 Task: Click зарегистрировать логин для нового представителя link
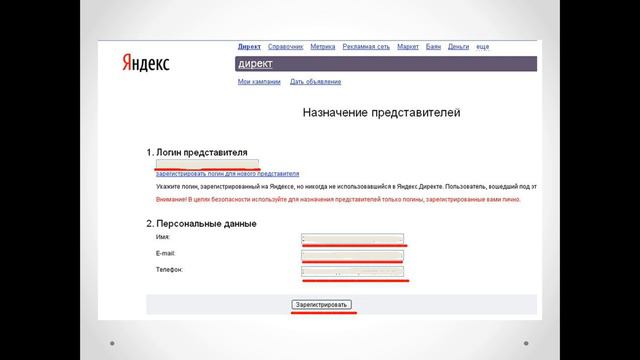point(227,173)
